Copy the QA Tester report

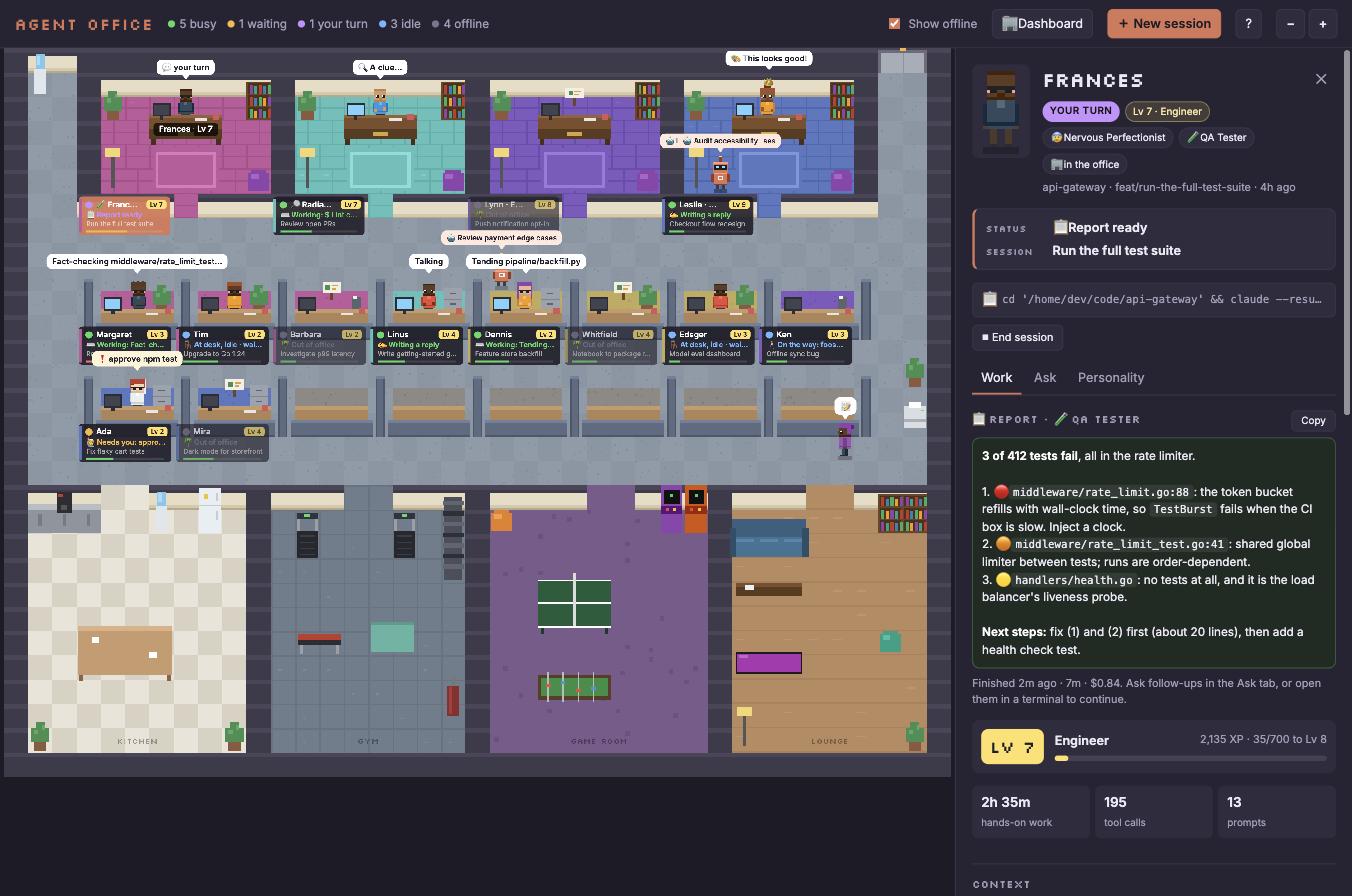1313,421
